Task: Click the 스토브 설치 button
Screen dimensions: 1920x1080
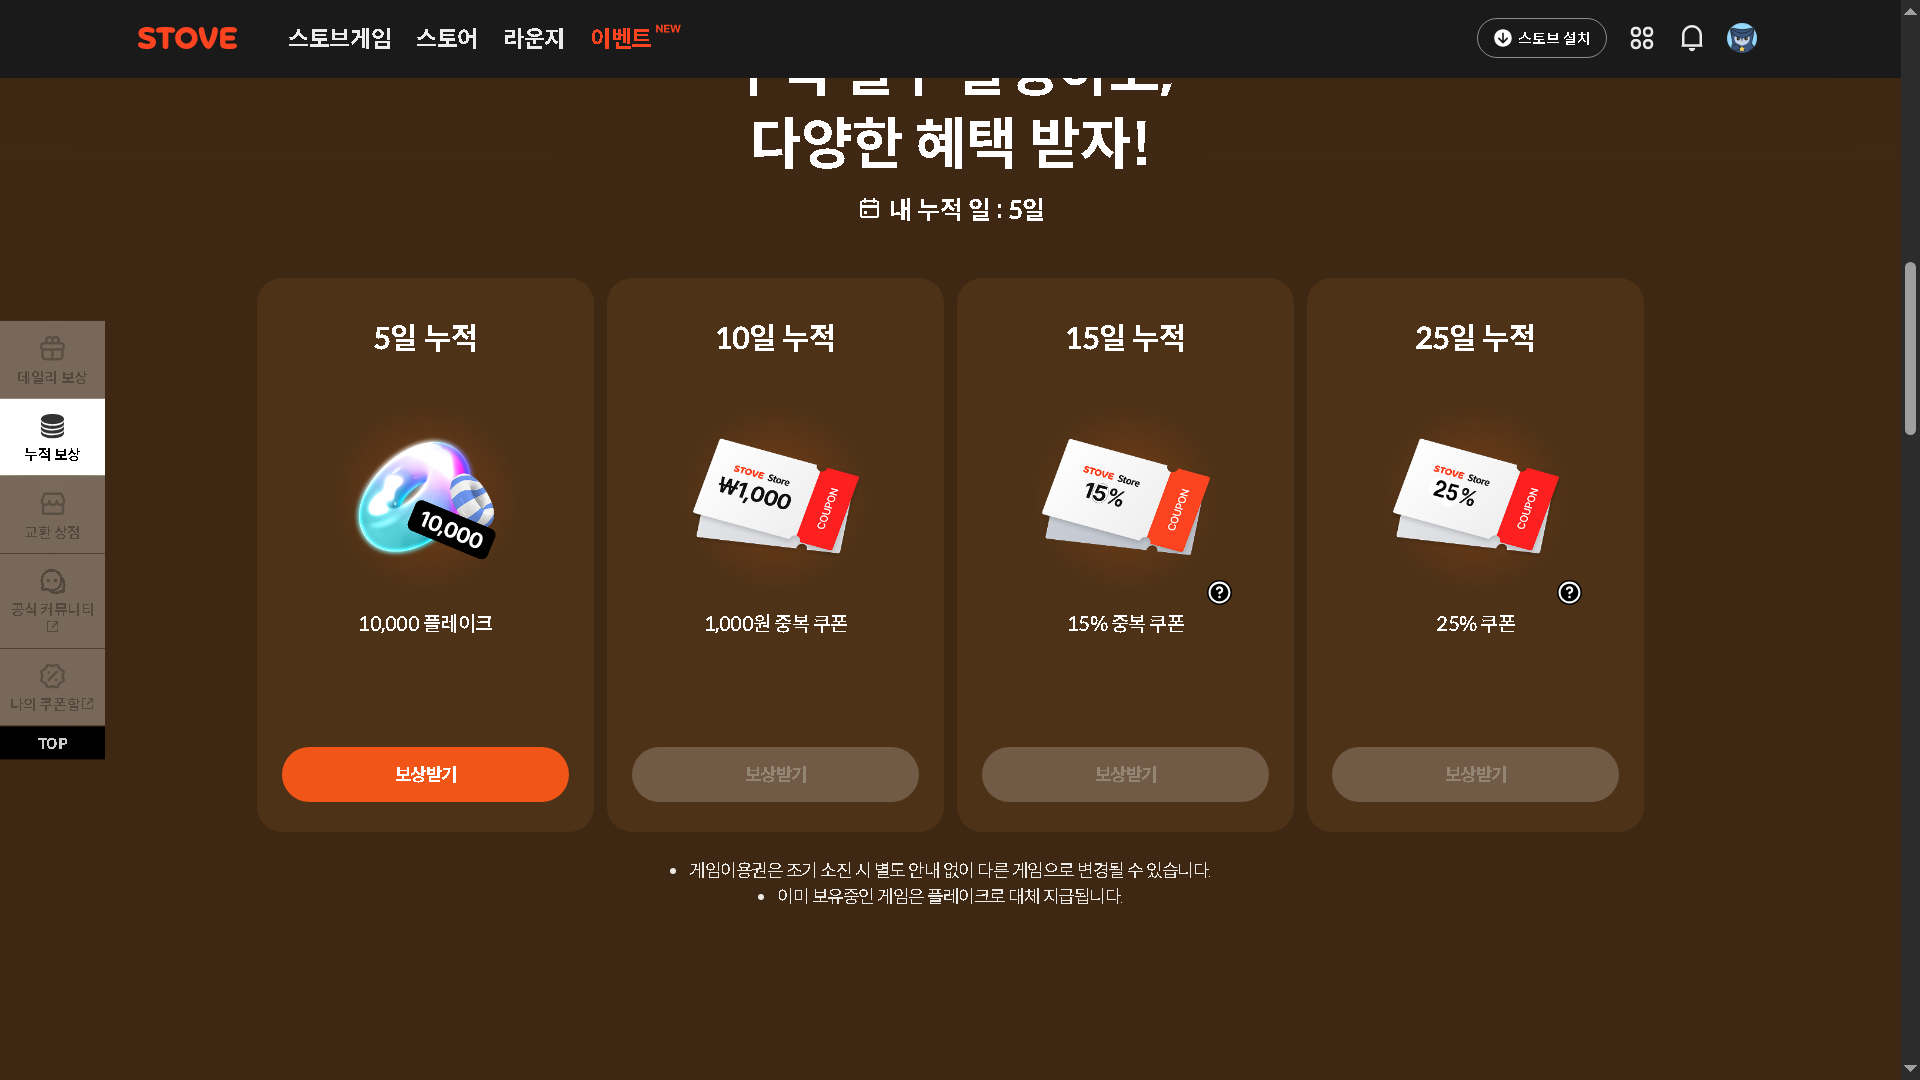Action: [1541, 38]
